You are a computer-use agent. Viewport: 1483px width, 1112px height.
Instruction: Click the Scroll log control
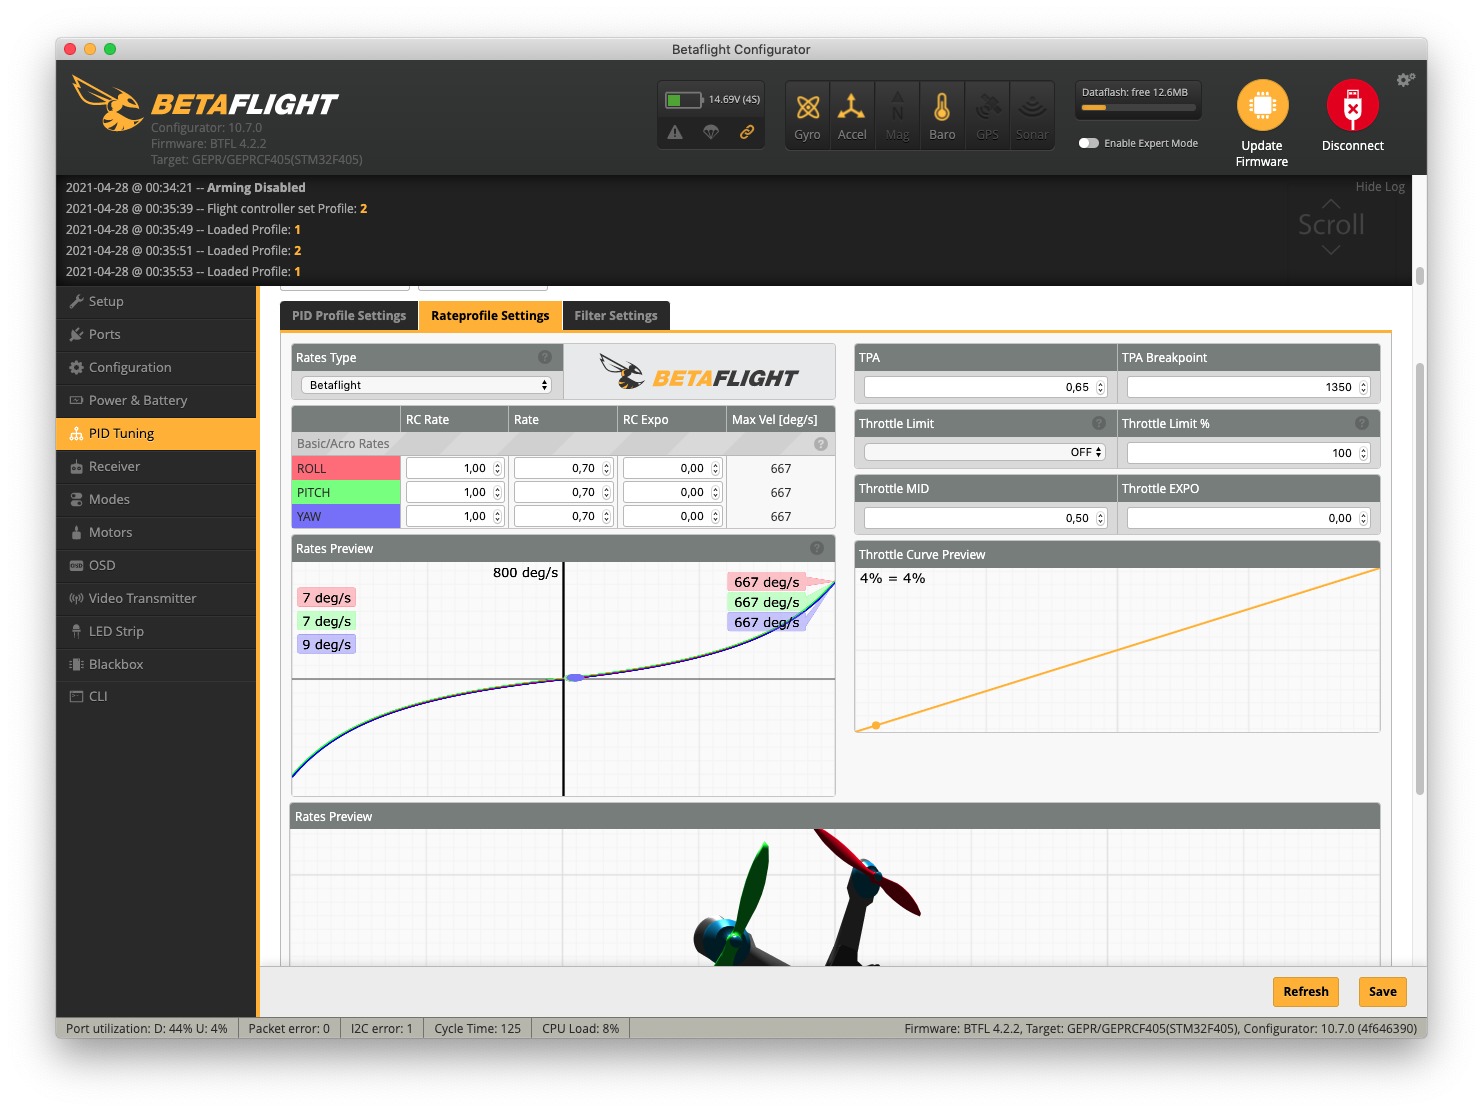pos(1331,225)
